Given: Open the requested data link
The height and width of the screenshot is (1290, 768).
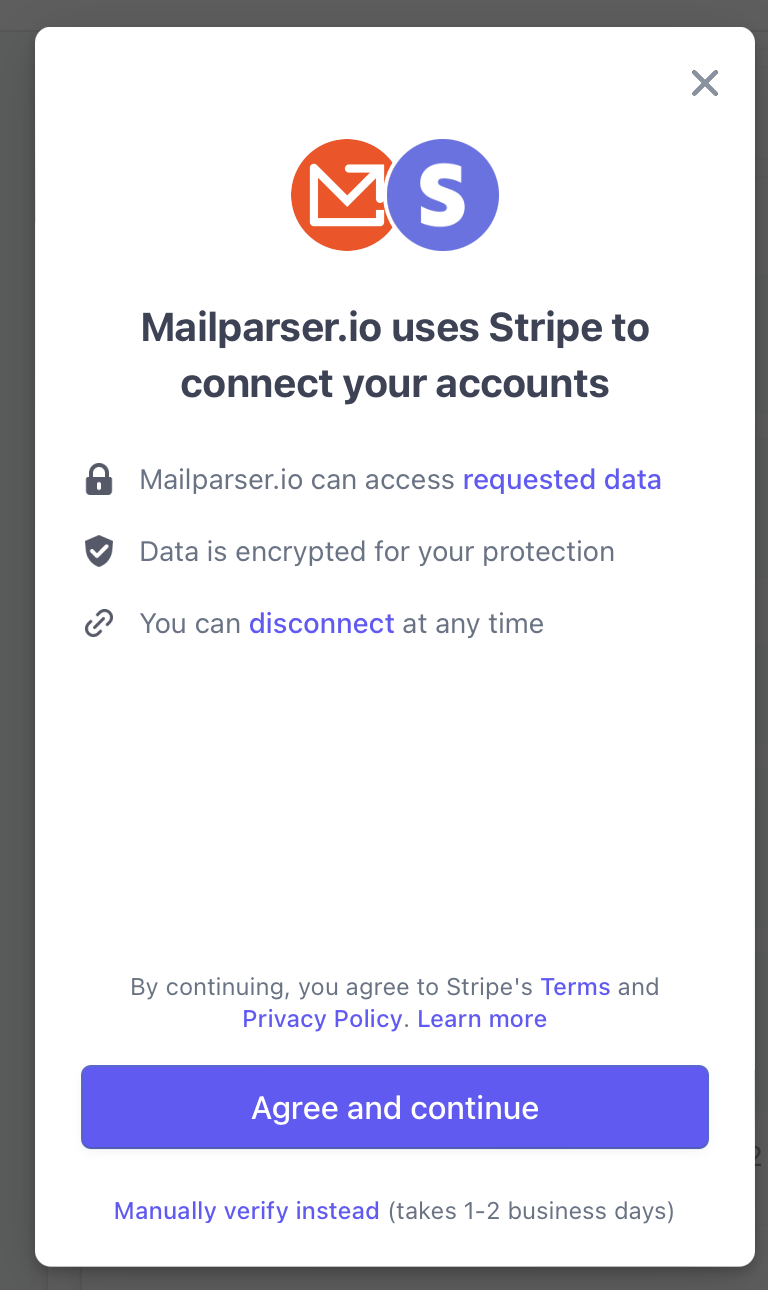Looking at the screenshot, I should tap(562, 480).
